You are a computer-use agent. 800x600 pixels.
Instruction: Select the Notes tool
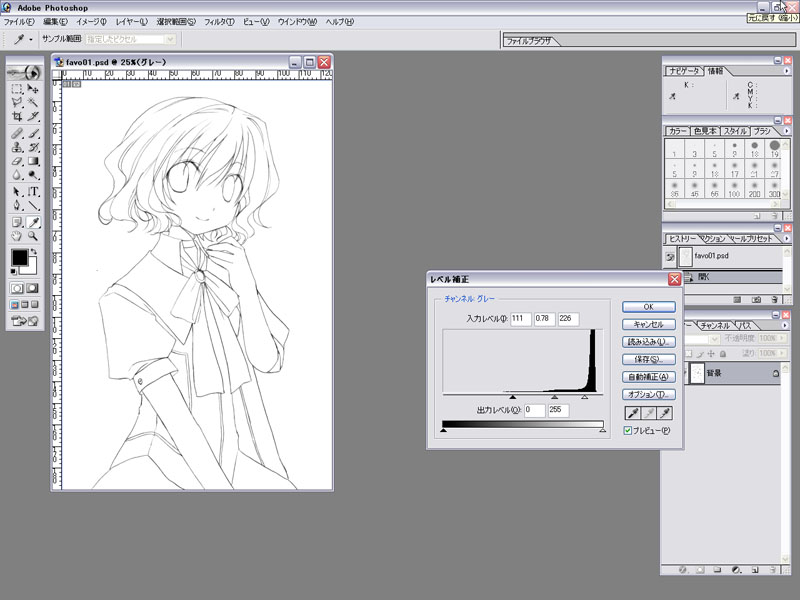pos(17,222)
